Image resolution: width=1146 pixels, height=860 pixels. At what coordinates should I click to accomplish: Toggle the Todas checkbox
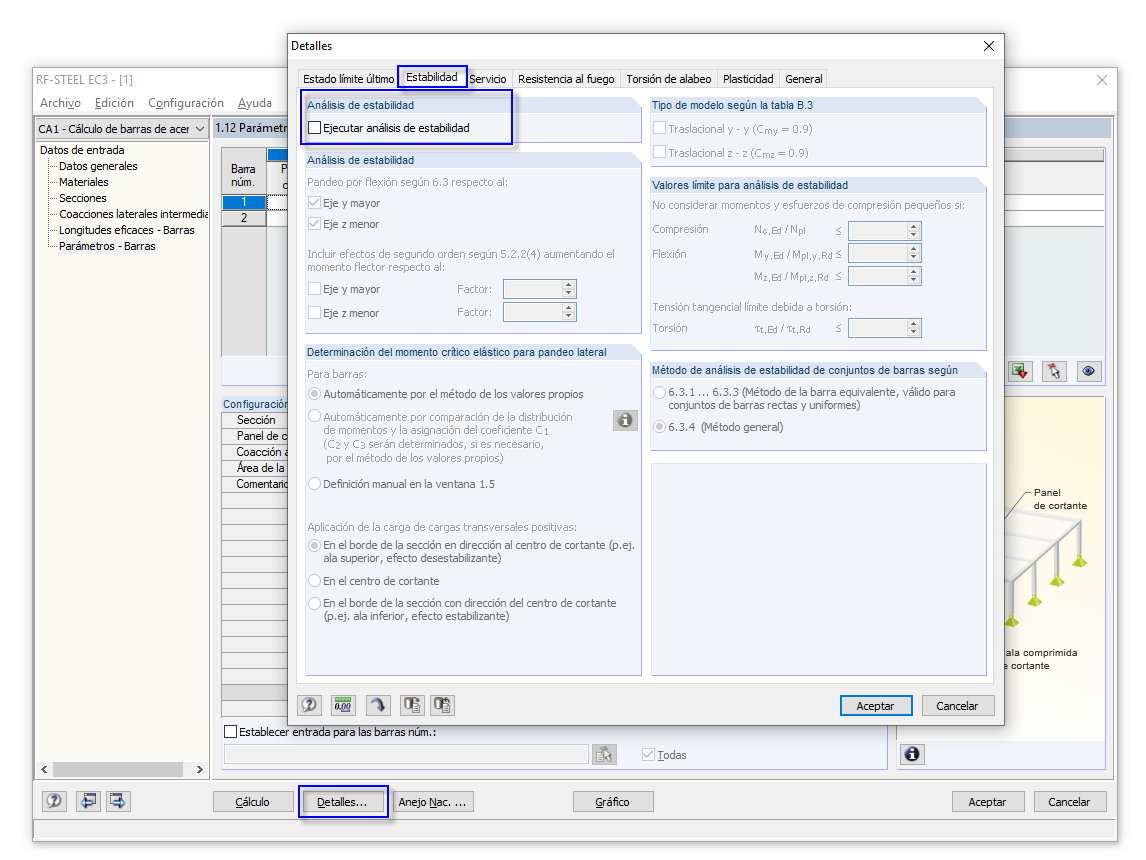(x=648, y=755)
